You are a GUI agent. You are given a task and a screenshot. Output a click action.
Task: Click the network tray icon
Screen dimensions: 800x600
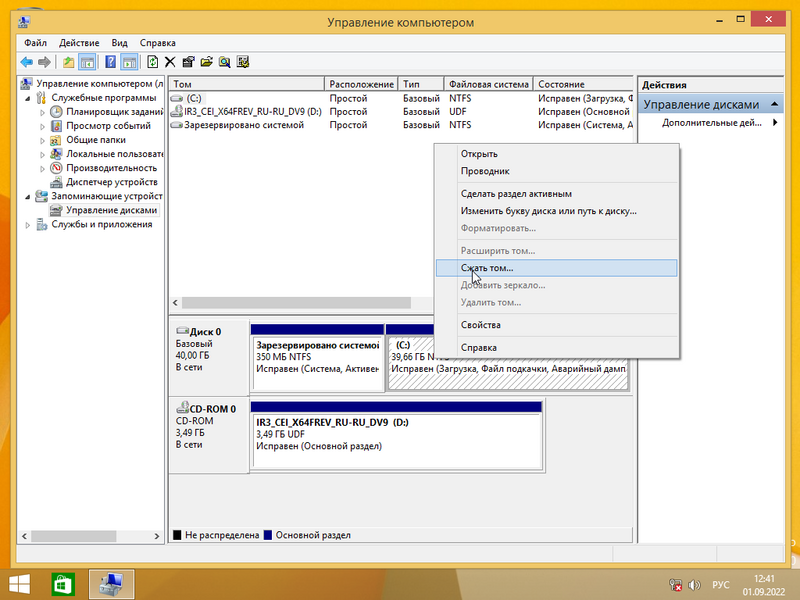tap(676, 585)
